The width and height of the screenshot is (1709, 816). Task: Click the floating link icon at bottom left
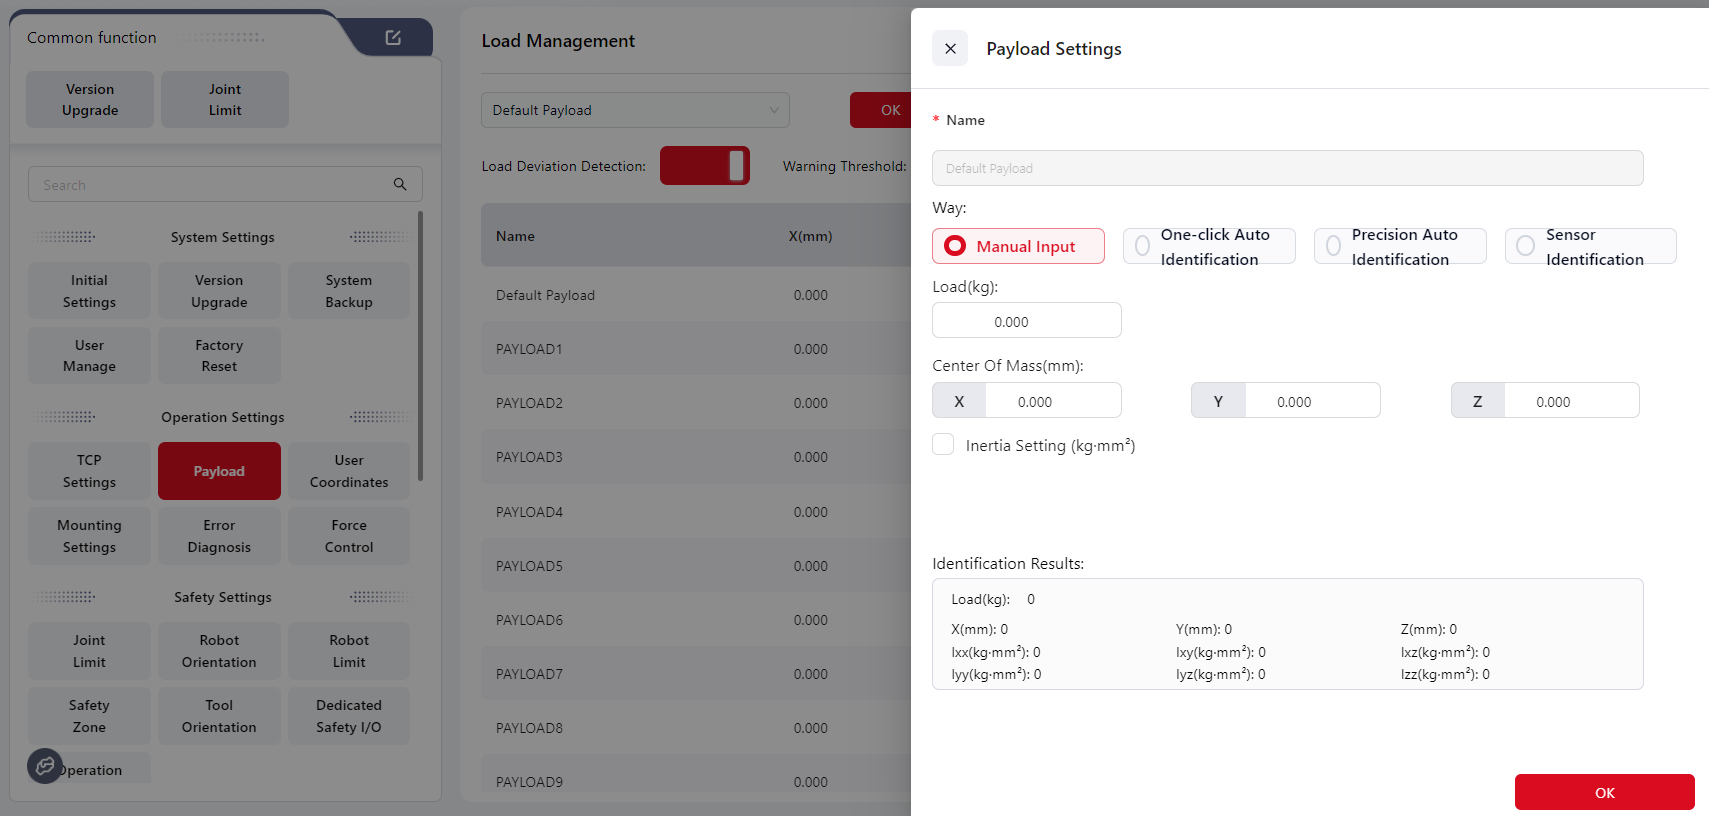click(x=44, y=766)
